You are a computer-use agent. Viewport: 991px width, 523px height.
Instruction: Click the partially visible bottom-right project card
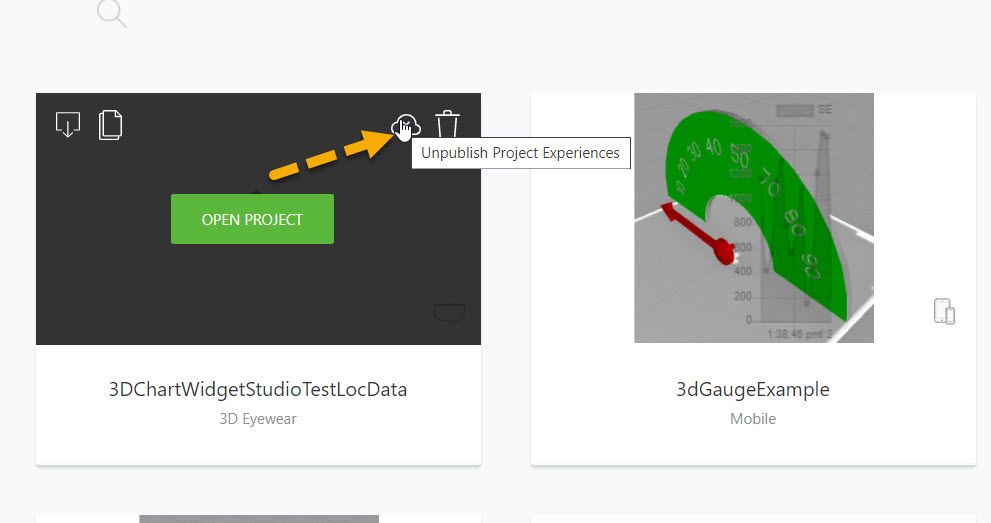click(753, 519)
